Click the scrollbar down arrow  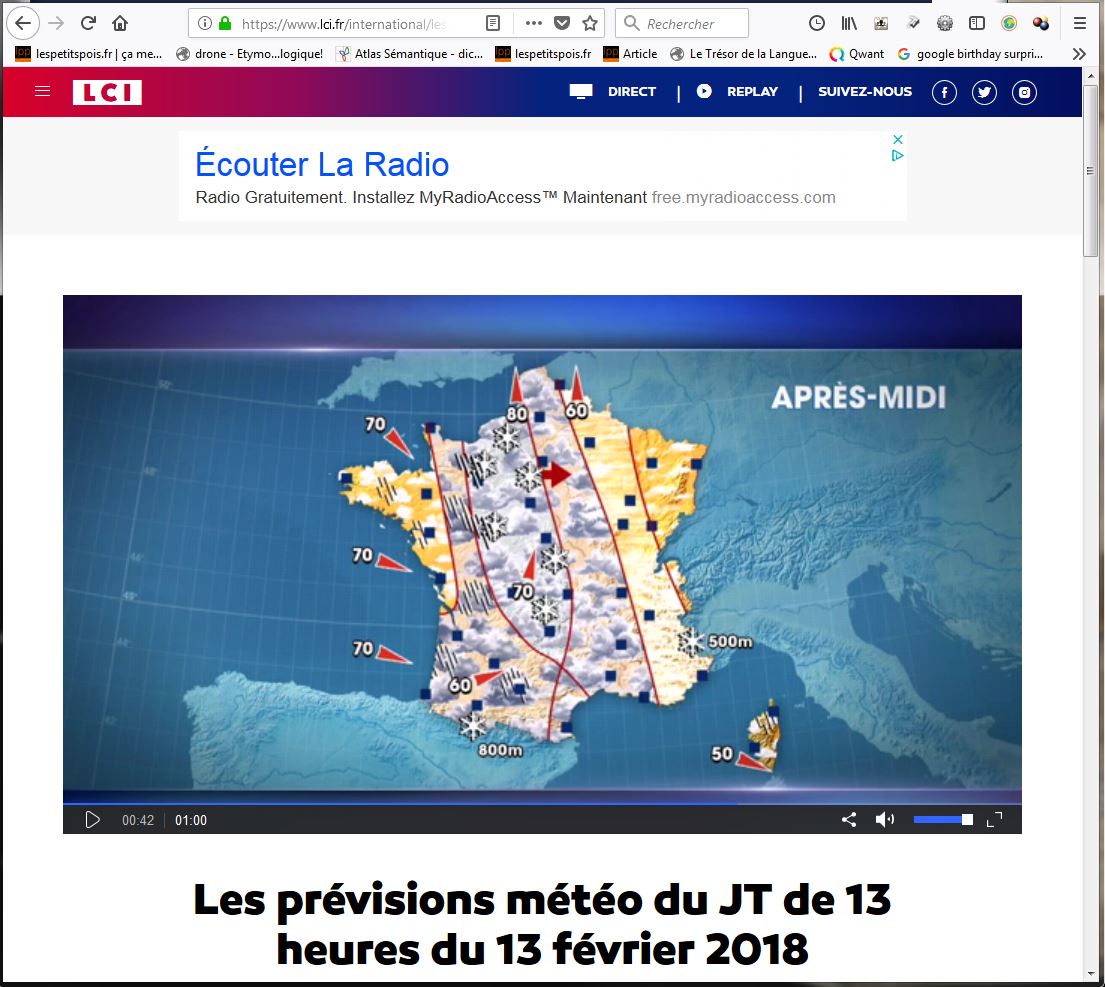pyautogui.click(x=1090, y=974)
